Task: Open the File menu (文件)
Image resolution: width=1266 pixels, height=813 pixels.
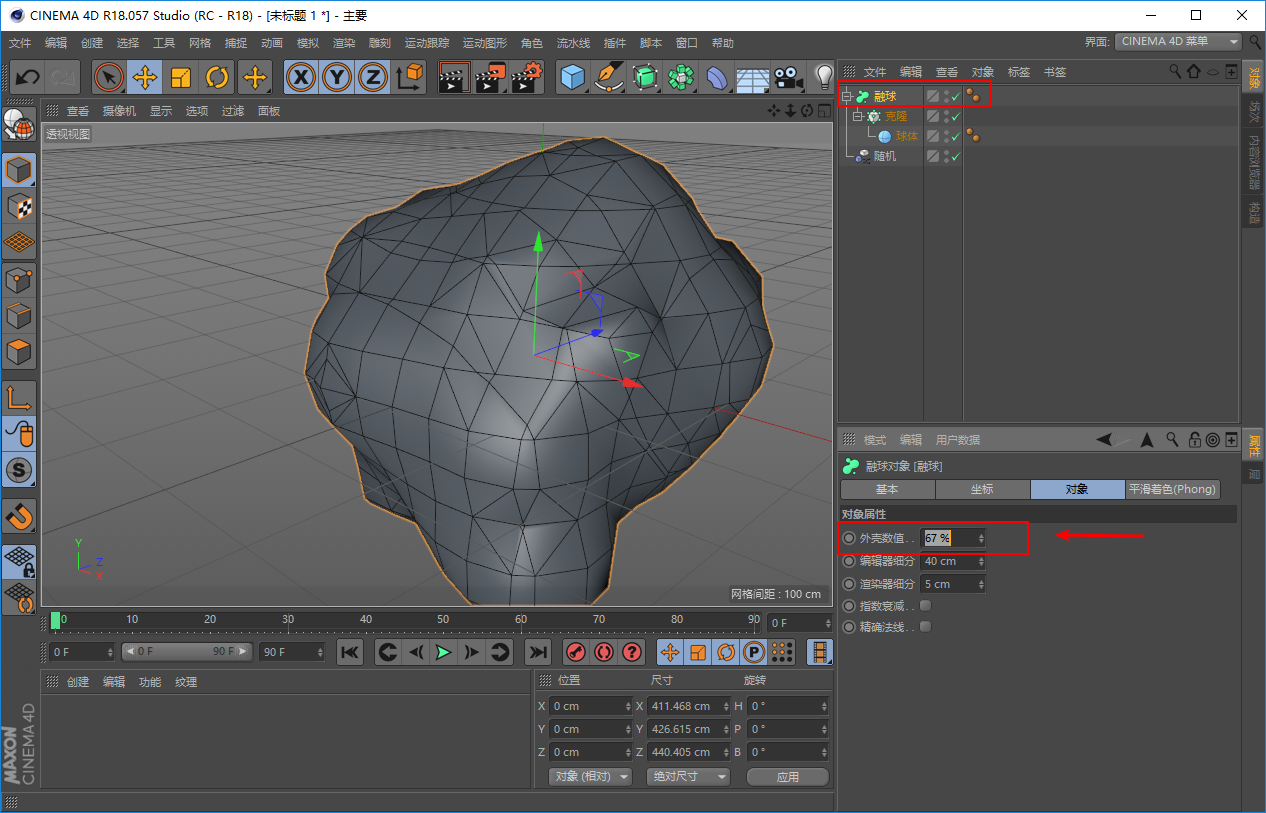Action: (x=20, y=43)
